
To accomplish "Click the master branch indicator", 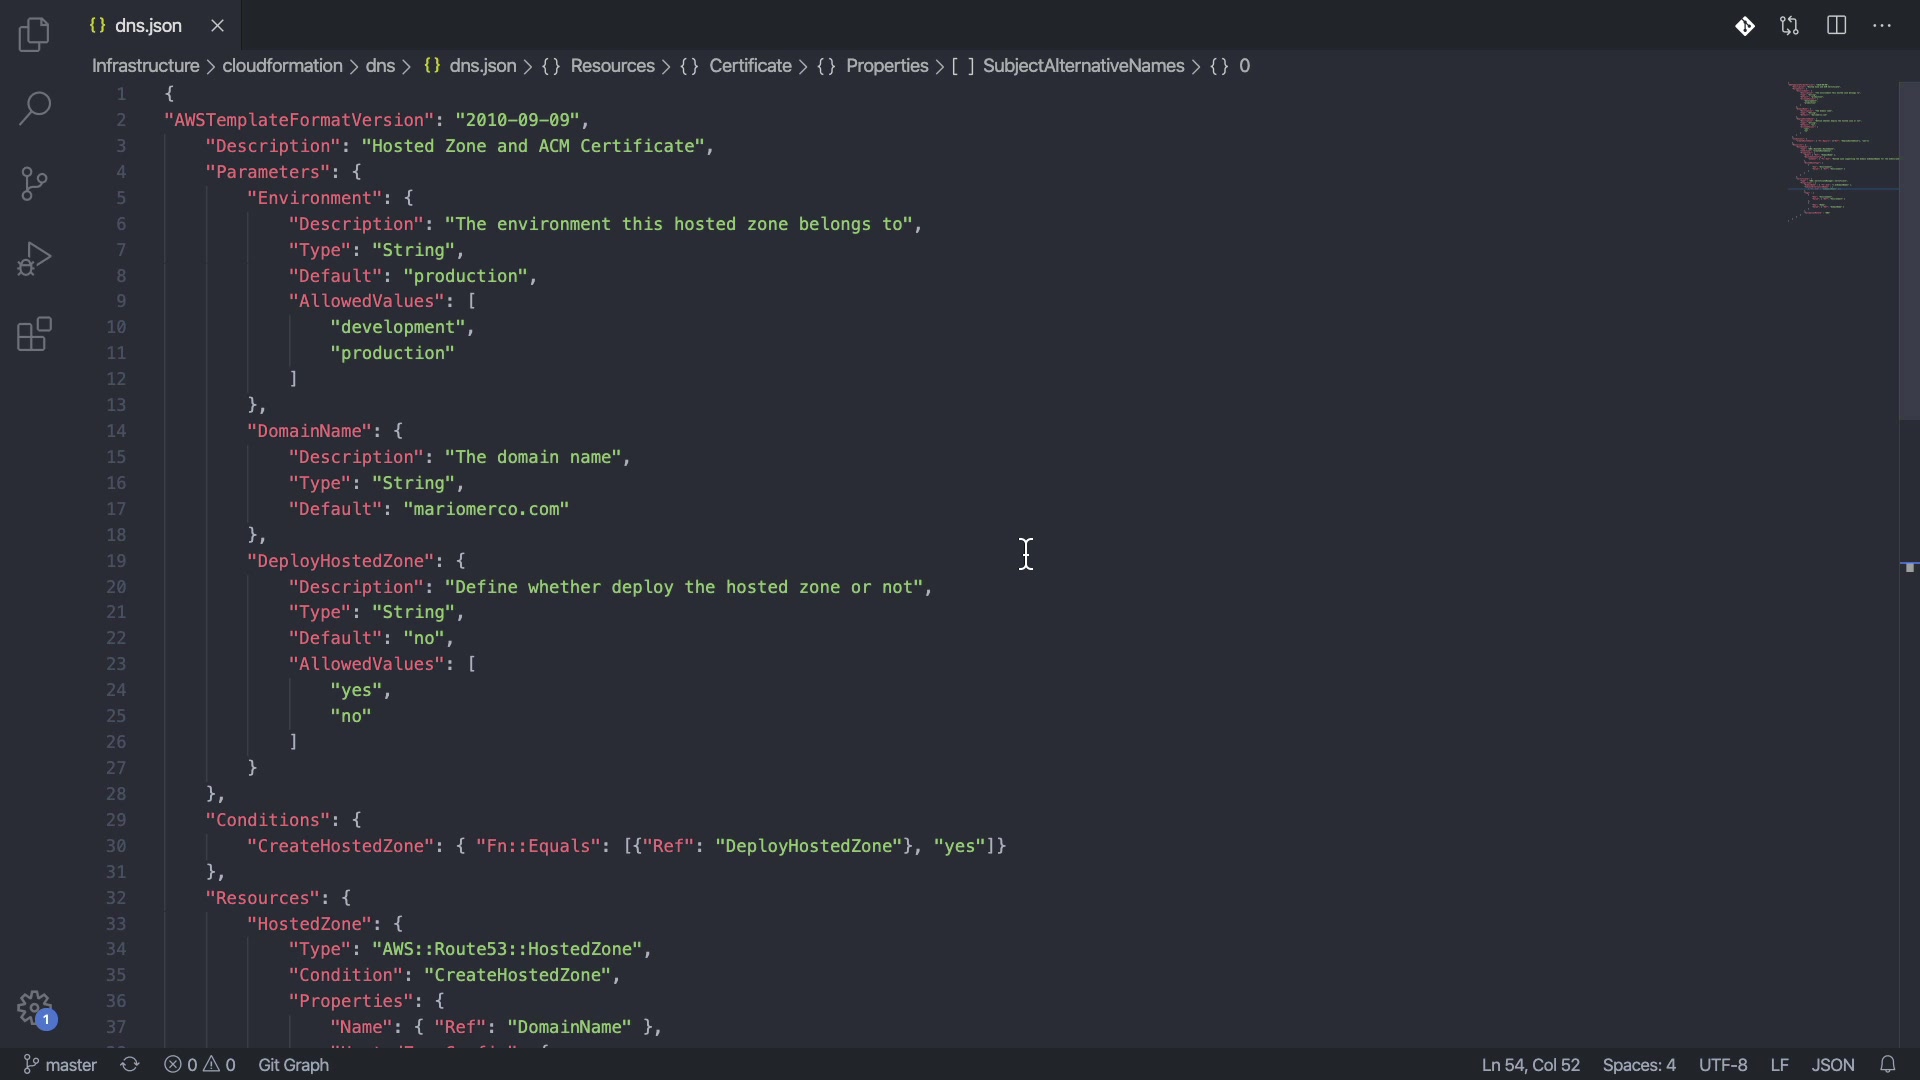I will pyautogui.click(x=60, y=1065).
